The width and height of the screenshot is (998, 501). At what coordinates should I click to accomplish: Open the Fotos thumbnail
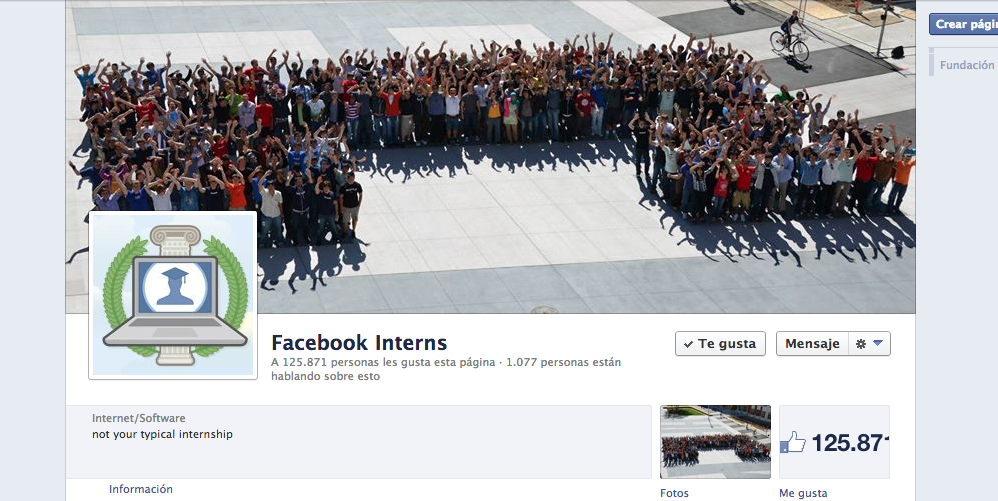click(x=715, y=442)
